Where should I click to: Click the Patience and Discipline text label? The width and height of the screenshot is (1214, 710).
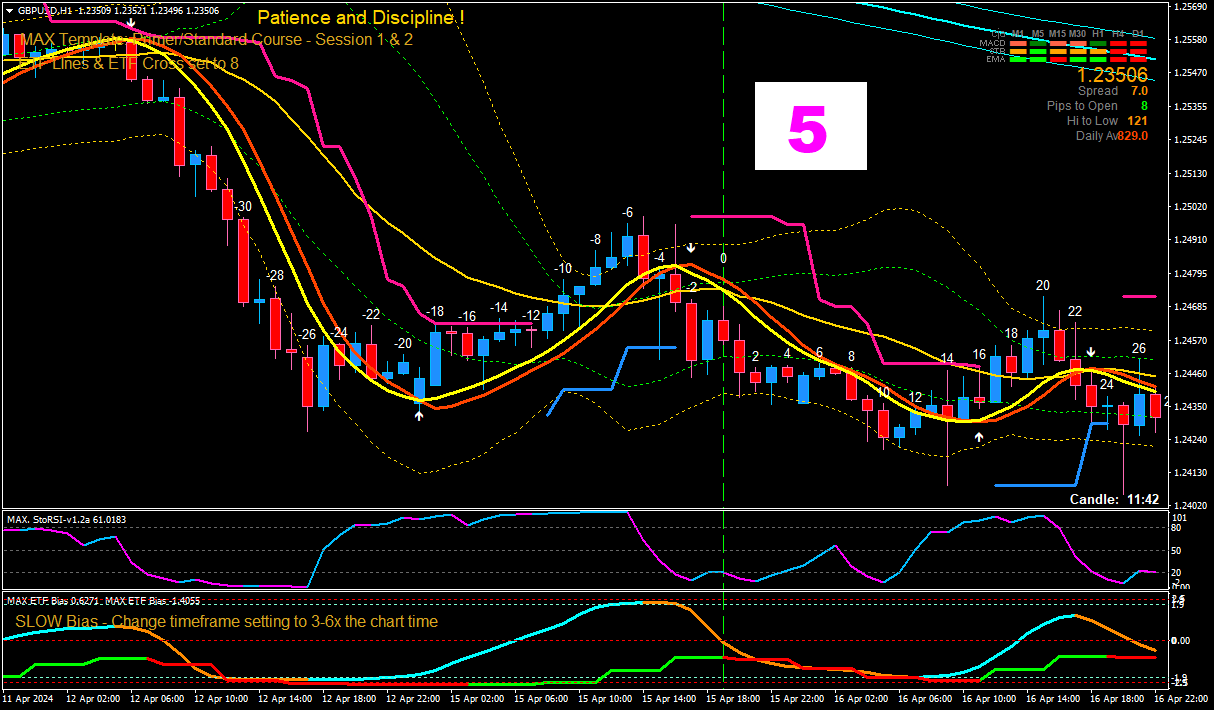pyautogui.click(x=361, y=18)
